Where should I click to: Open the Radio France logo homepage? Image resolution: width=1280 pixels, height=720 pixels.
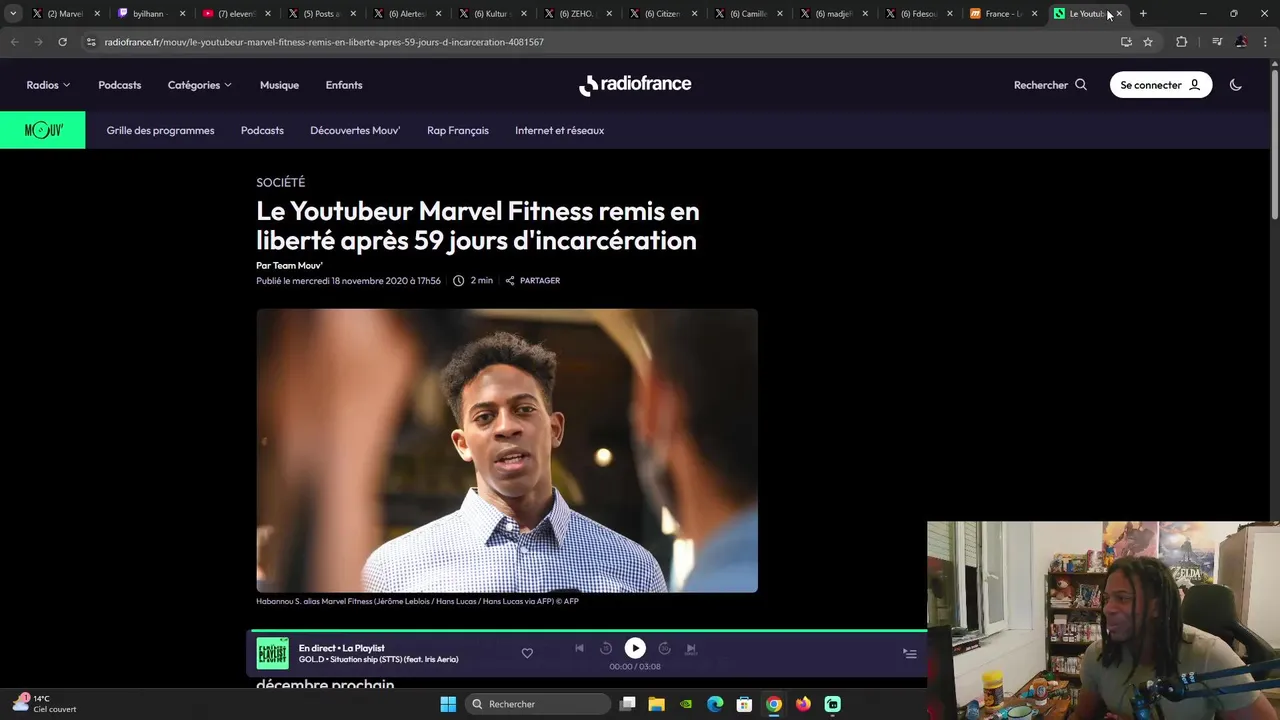635,85
